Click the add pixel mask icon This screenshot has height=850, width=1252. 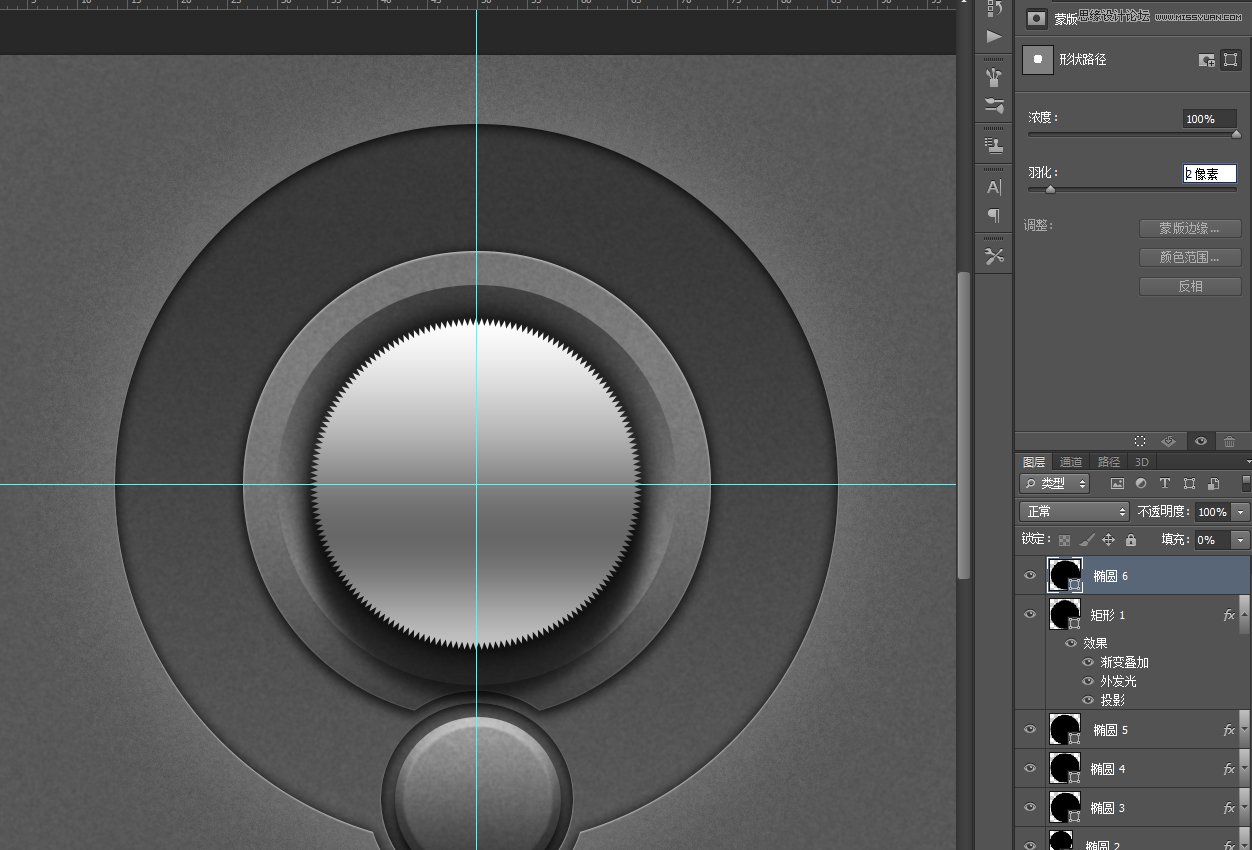(1206, 60)
